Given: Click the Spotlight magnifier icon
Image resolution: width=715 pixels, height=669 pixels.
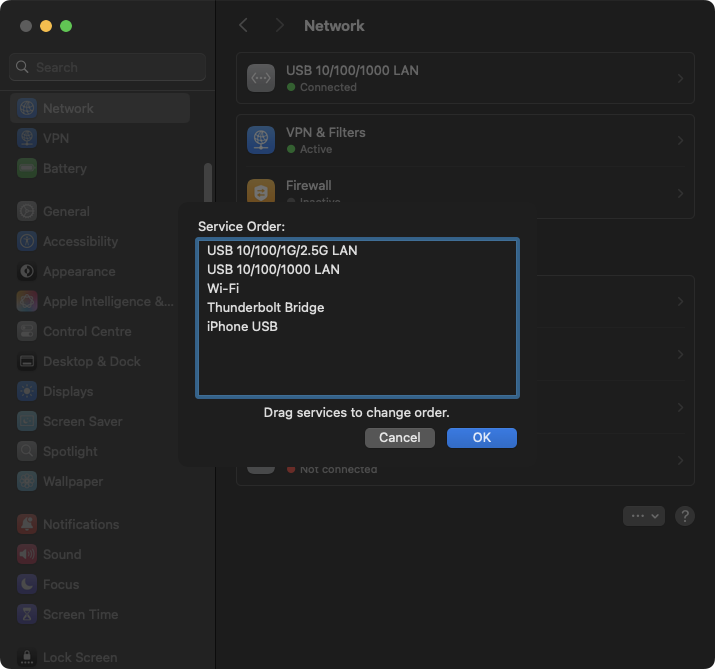Looking at the screenshot, I should pos(27,451).
